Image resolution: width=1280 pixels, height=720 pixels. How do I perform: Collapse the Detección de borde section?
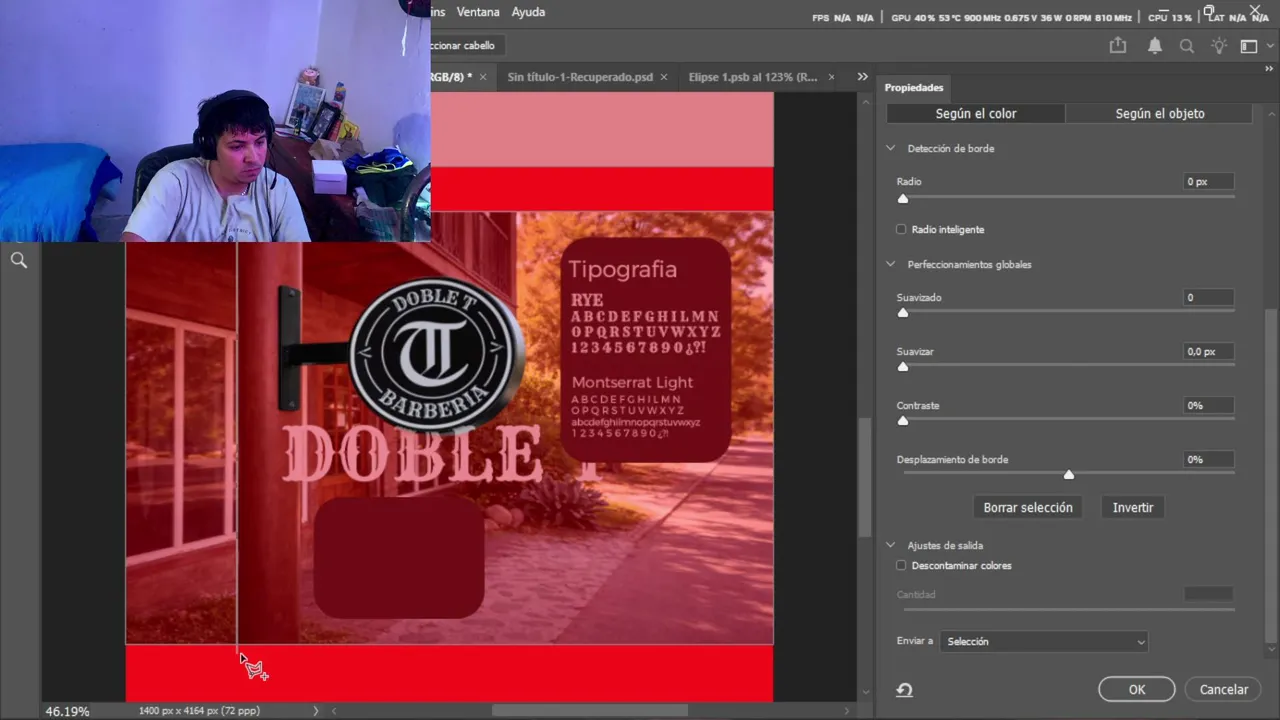pos(891,149)
